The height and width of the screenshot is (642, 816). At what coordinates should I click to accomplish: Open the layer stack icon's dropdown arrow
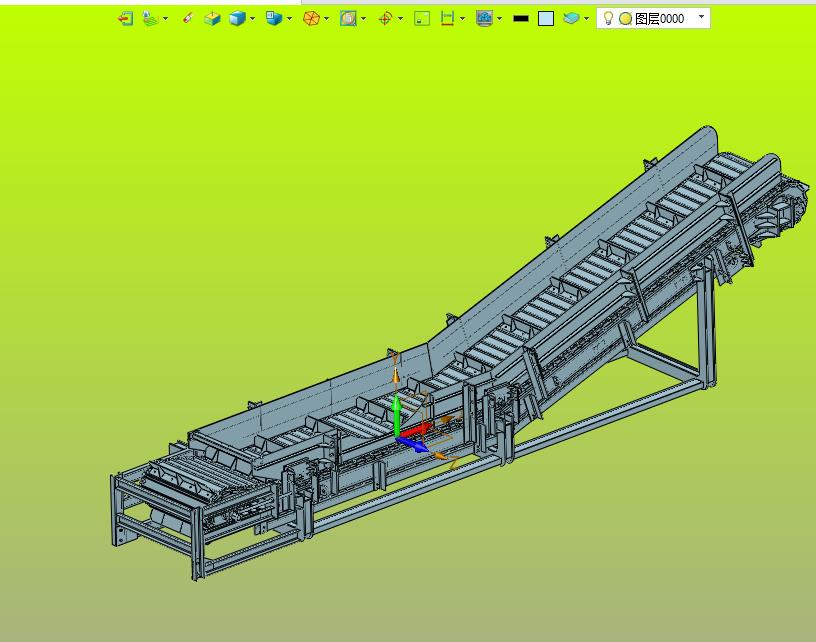(x=586, y=19)
